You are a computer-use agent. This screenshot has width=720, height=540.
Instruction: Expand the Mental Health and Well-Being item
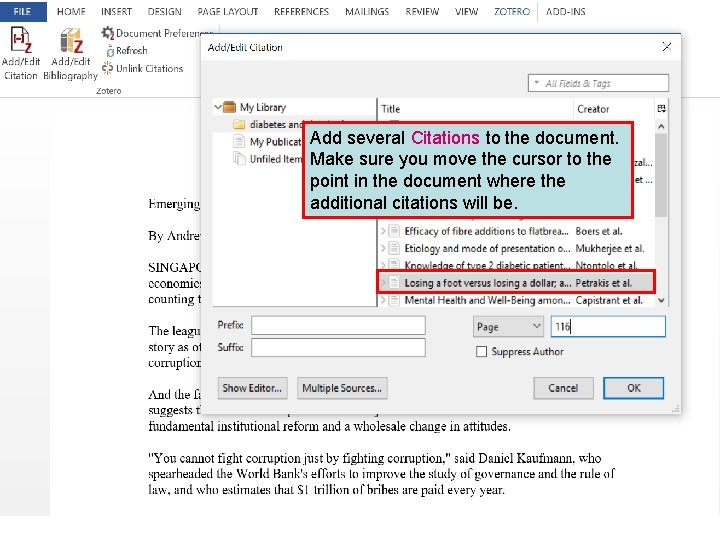[383, 300]
